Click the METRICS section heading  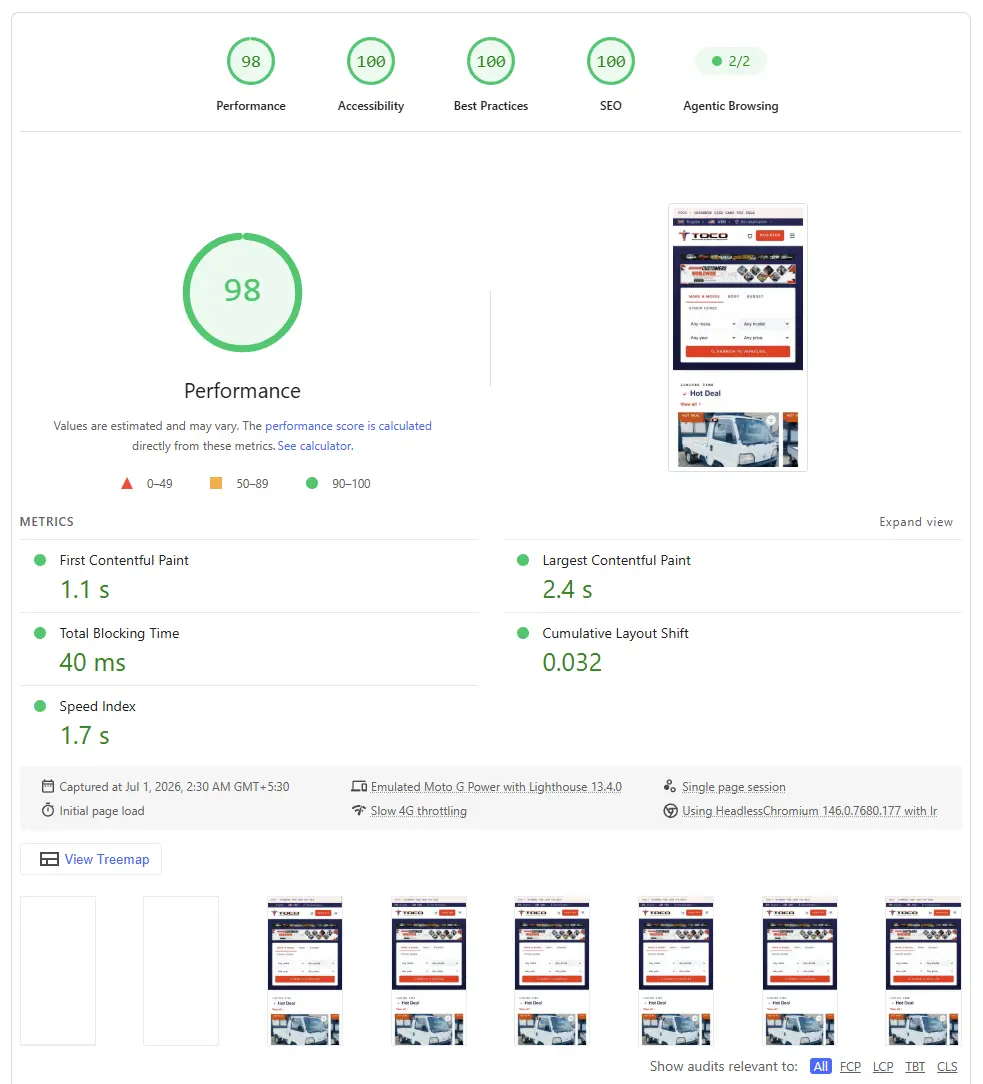pyautogui.click(x=46, y=522)
